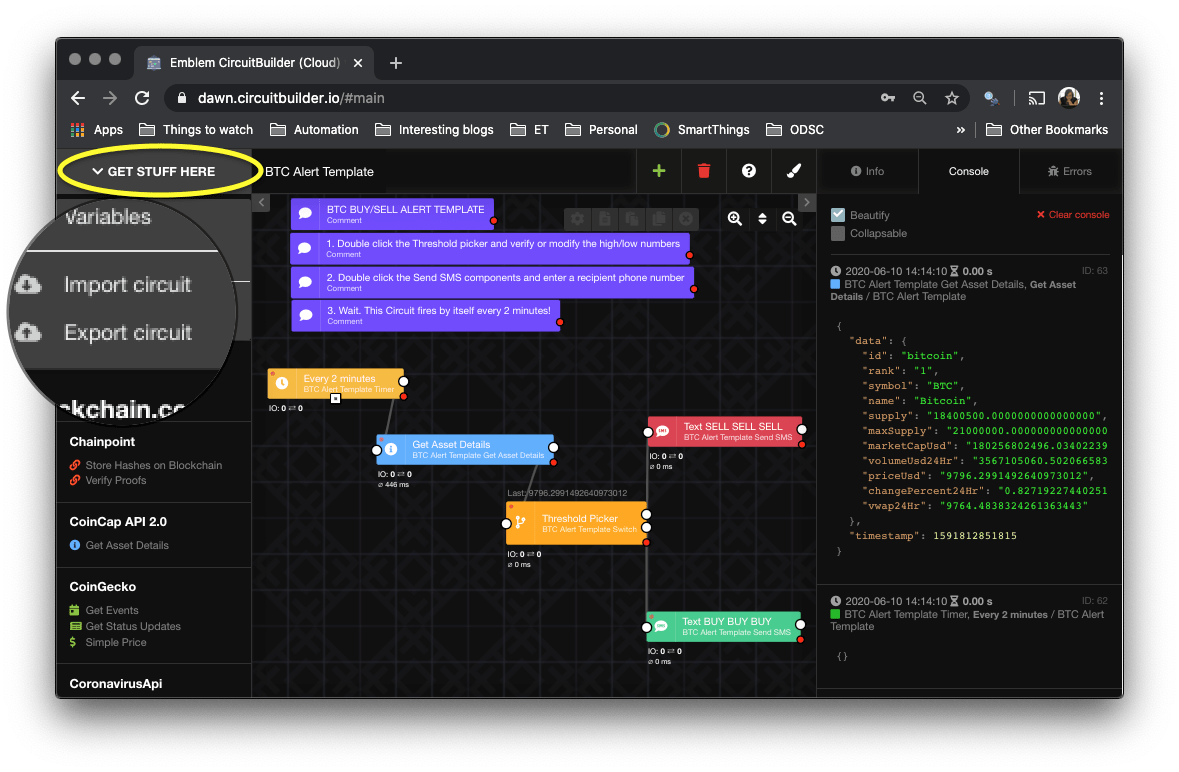Click the clock icon on Every 2 minutes node
The height and width of the screenshot is (772, 1179).
282,383
